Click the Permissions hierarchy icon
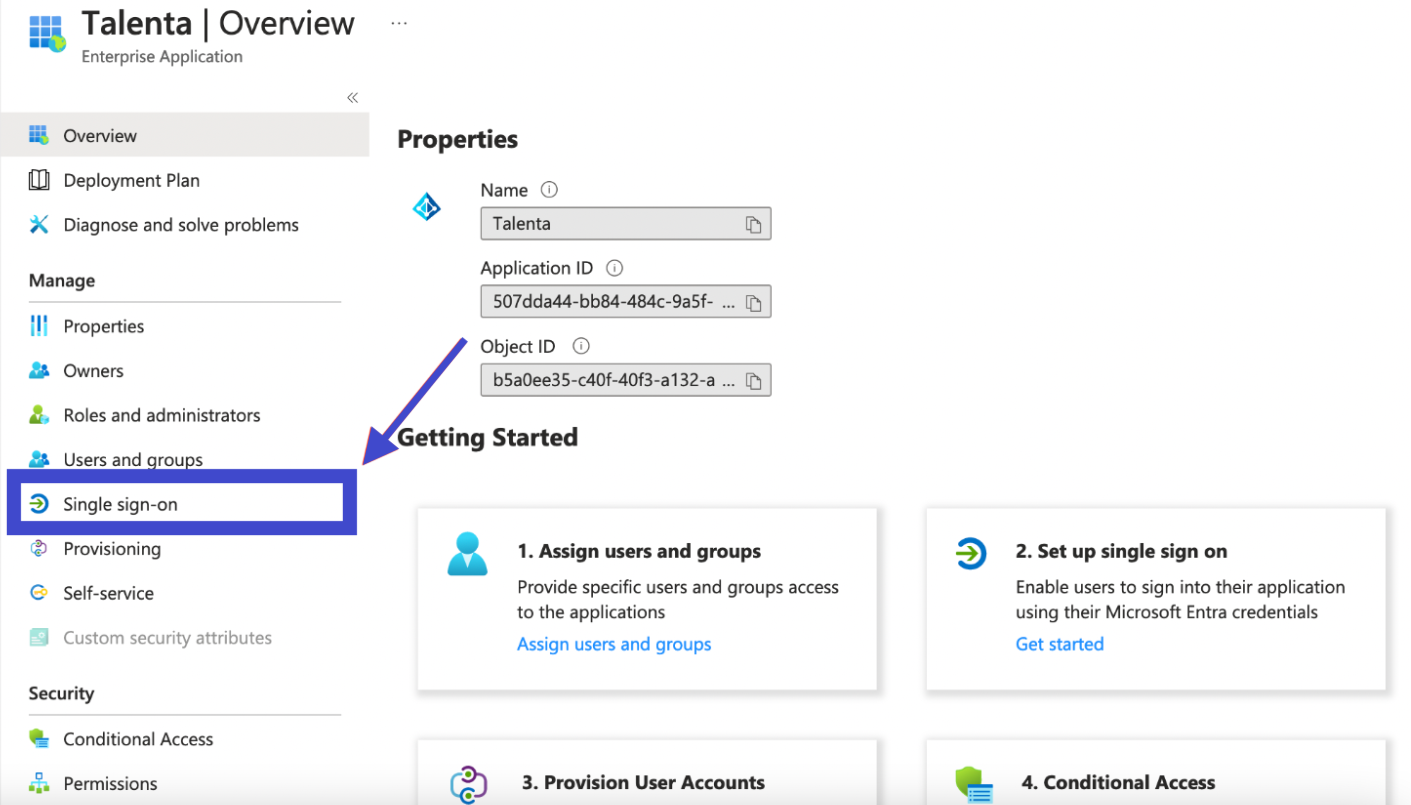The image size is (1411, 805). pos(39,782)
